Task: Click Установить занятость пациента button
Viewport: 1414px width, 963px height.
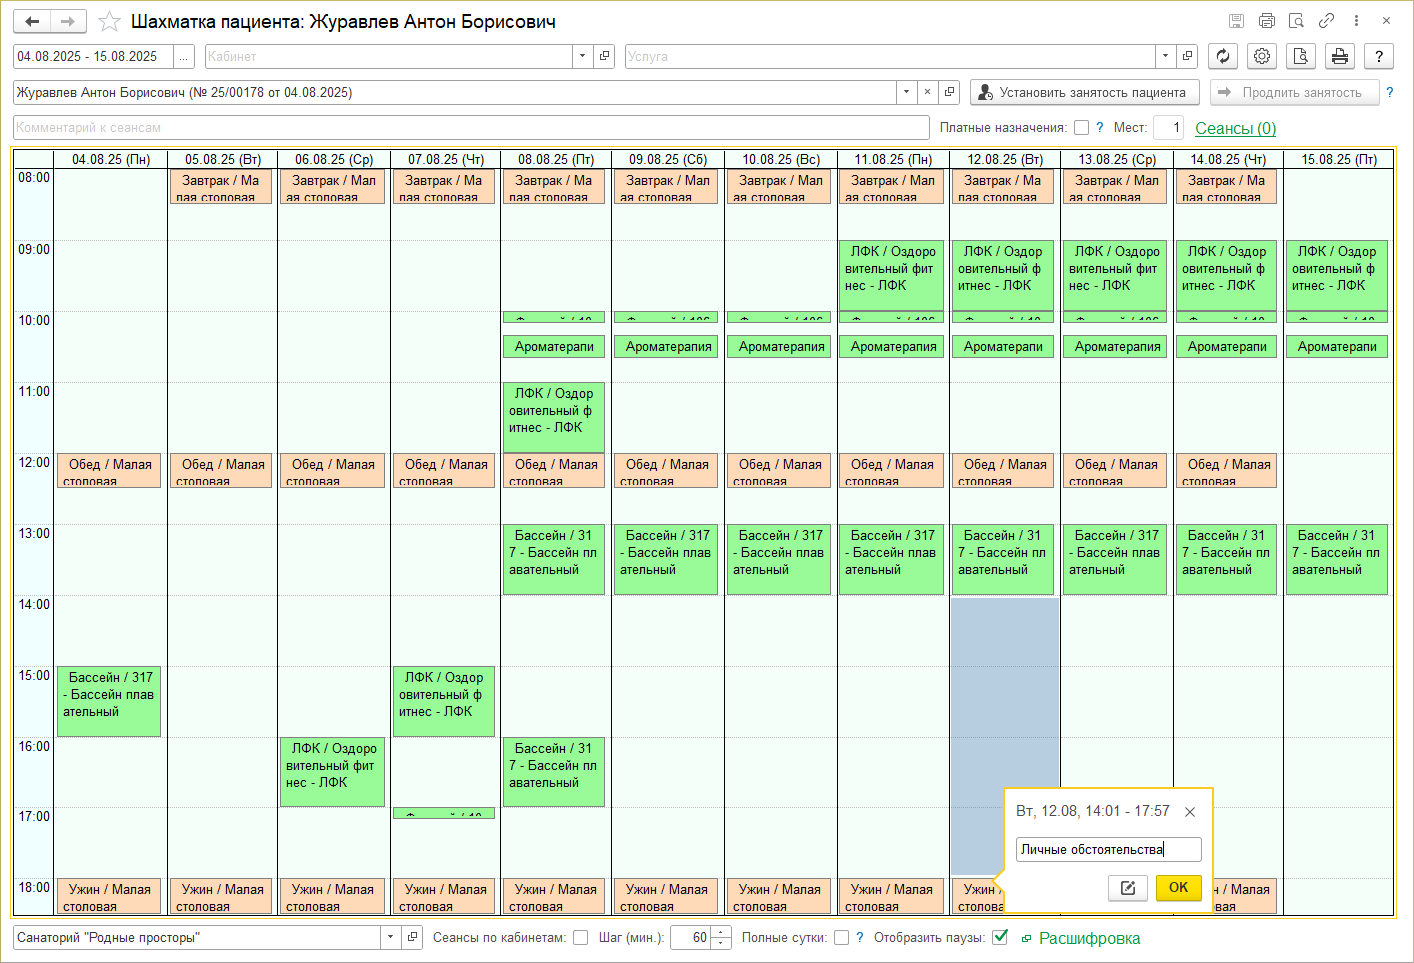Action: [x=1085, y=92]
